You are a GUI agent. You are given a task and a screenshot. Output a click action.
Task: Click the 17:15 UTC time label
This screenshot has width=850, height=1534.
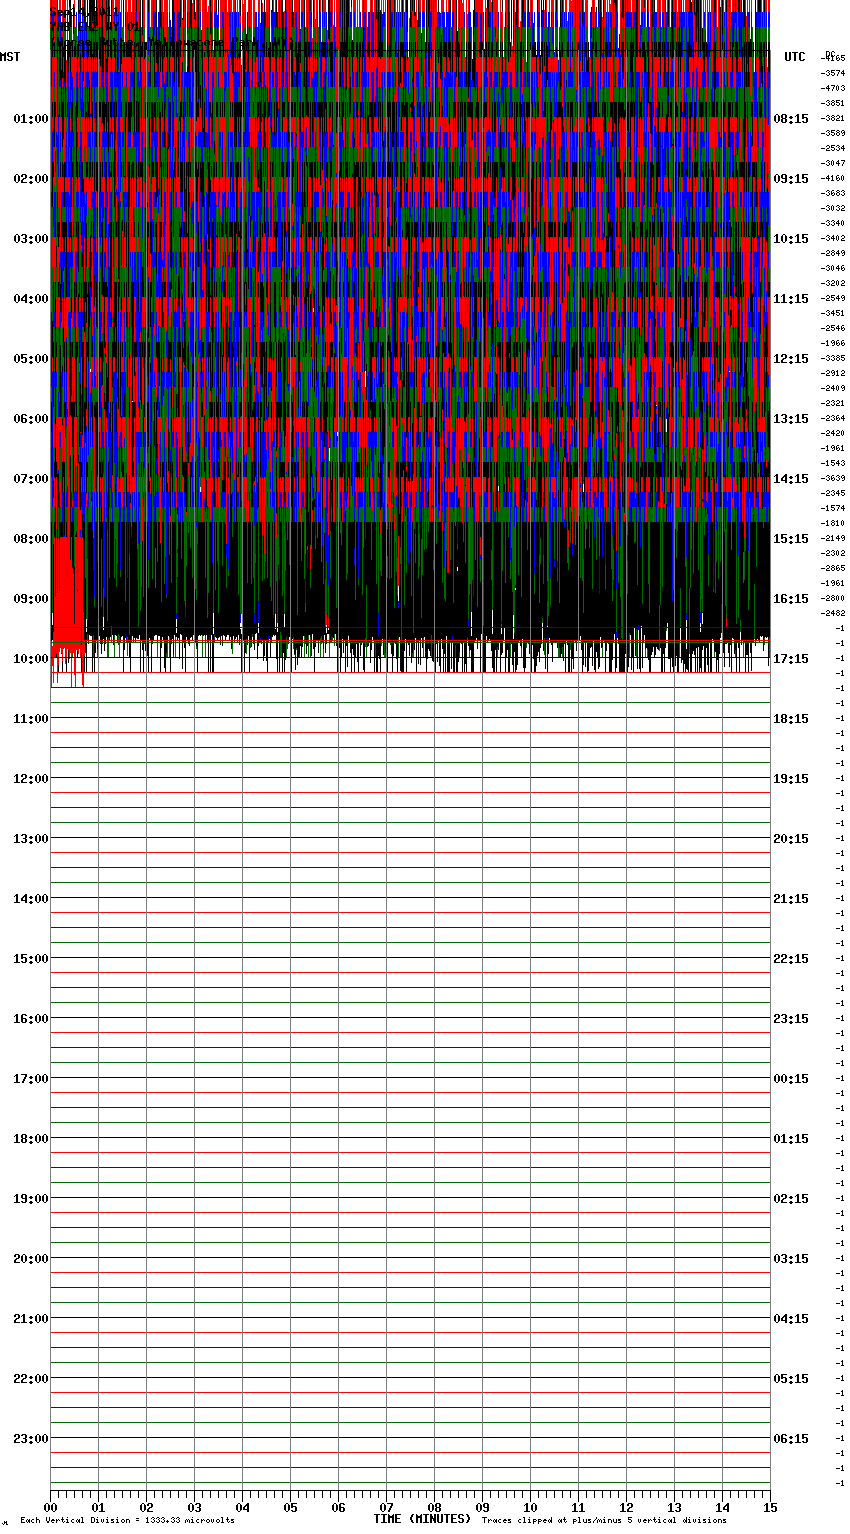pos(791,659)
